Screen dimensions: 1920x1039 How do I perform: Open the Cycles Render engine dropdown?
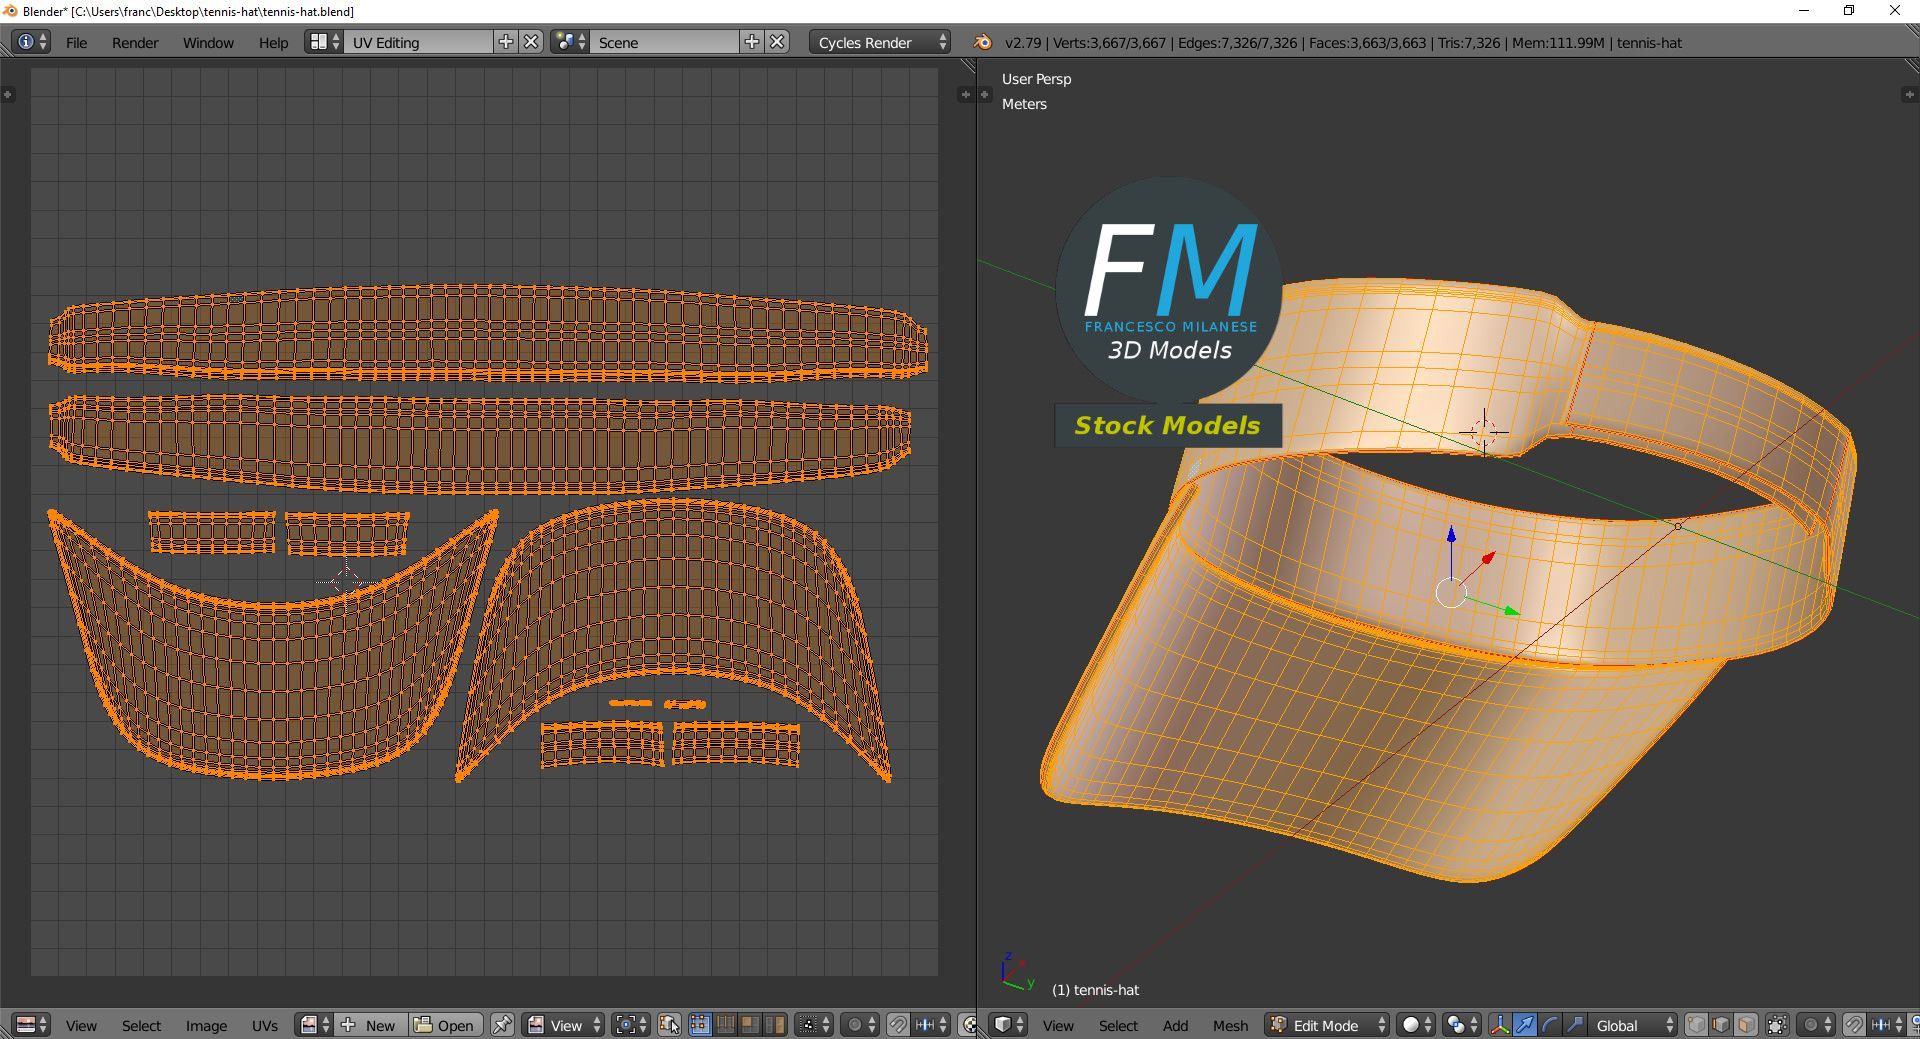pyautogui.click(x=879, y=42)
